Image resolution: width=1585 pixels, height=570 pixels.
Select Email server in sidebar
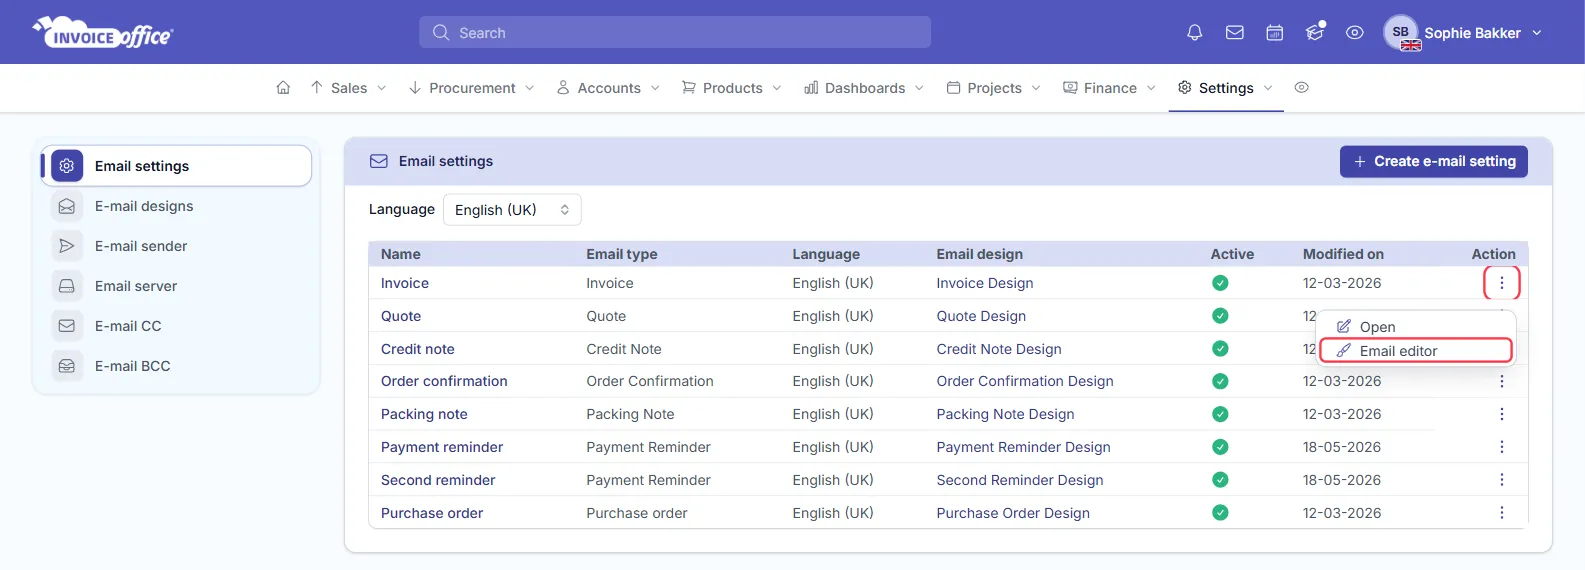coord(136,286)
